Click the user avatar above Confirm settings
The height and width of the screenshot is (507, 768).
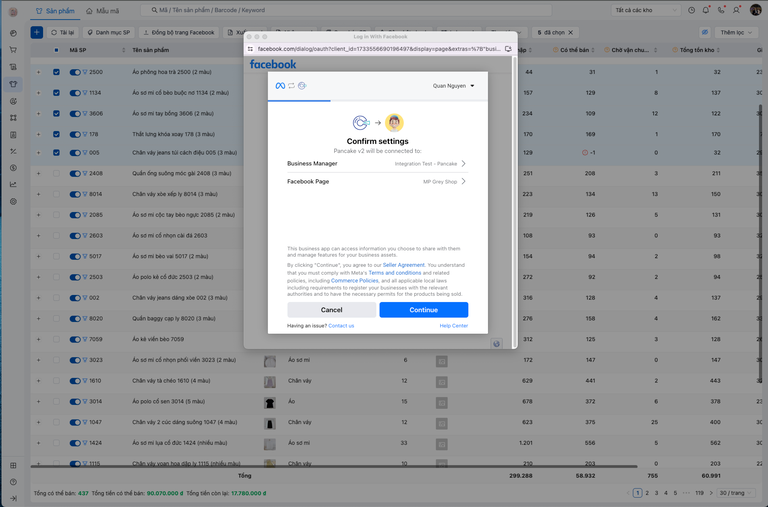click(x=394, y=123)
